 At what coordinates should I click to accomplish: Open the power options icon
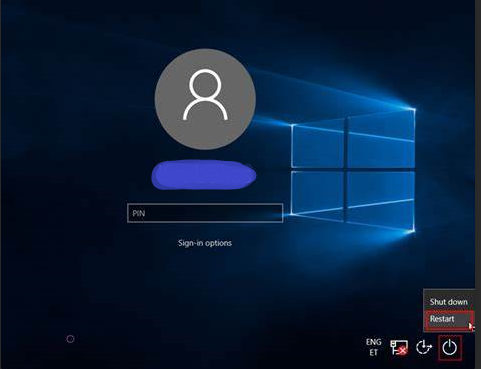[x=449, y=348]
